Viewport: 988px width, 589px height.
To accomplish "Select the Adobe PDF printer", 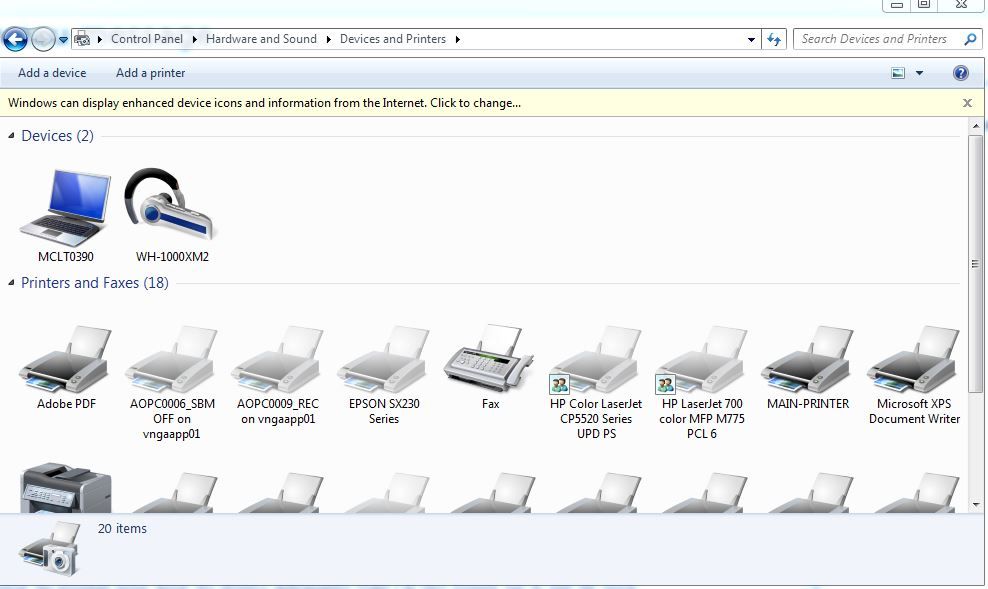I will [x=66, y=360].
